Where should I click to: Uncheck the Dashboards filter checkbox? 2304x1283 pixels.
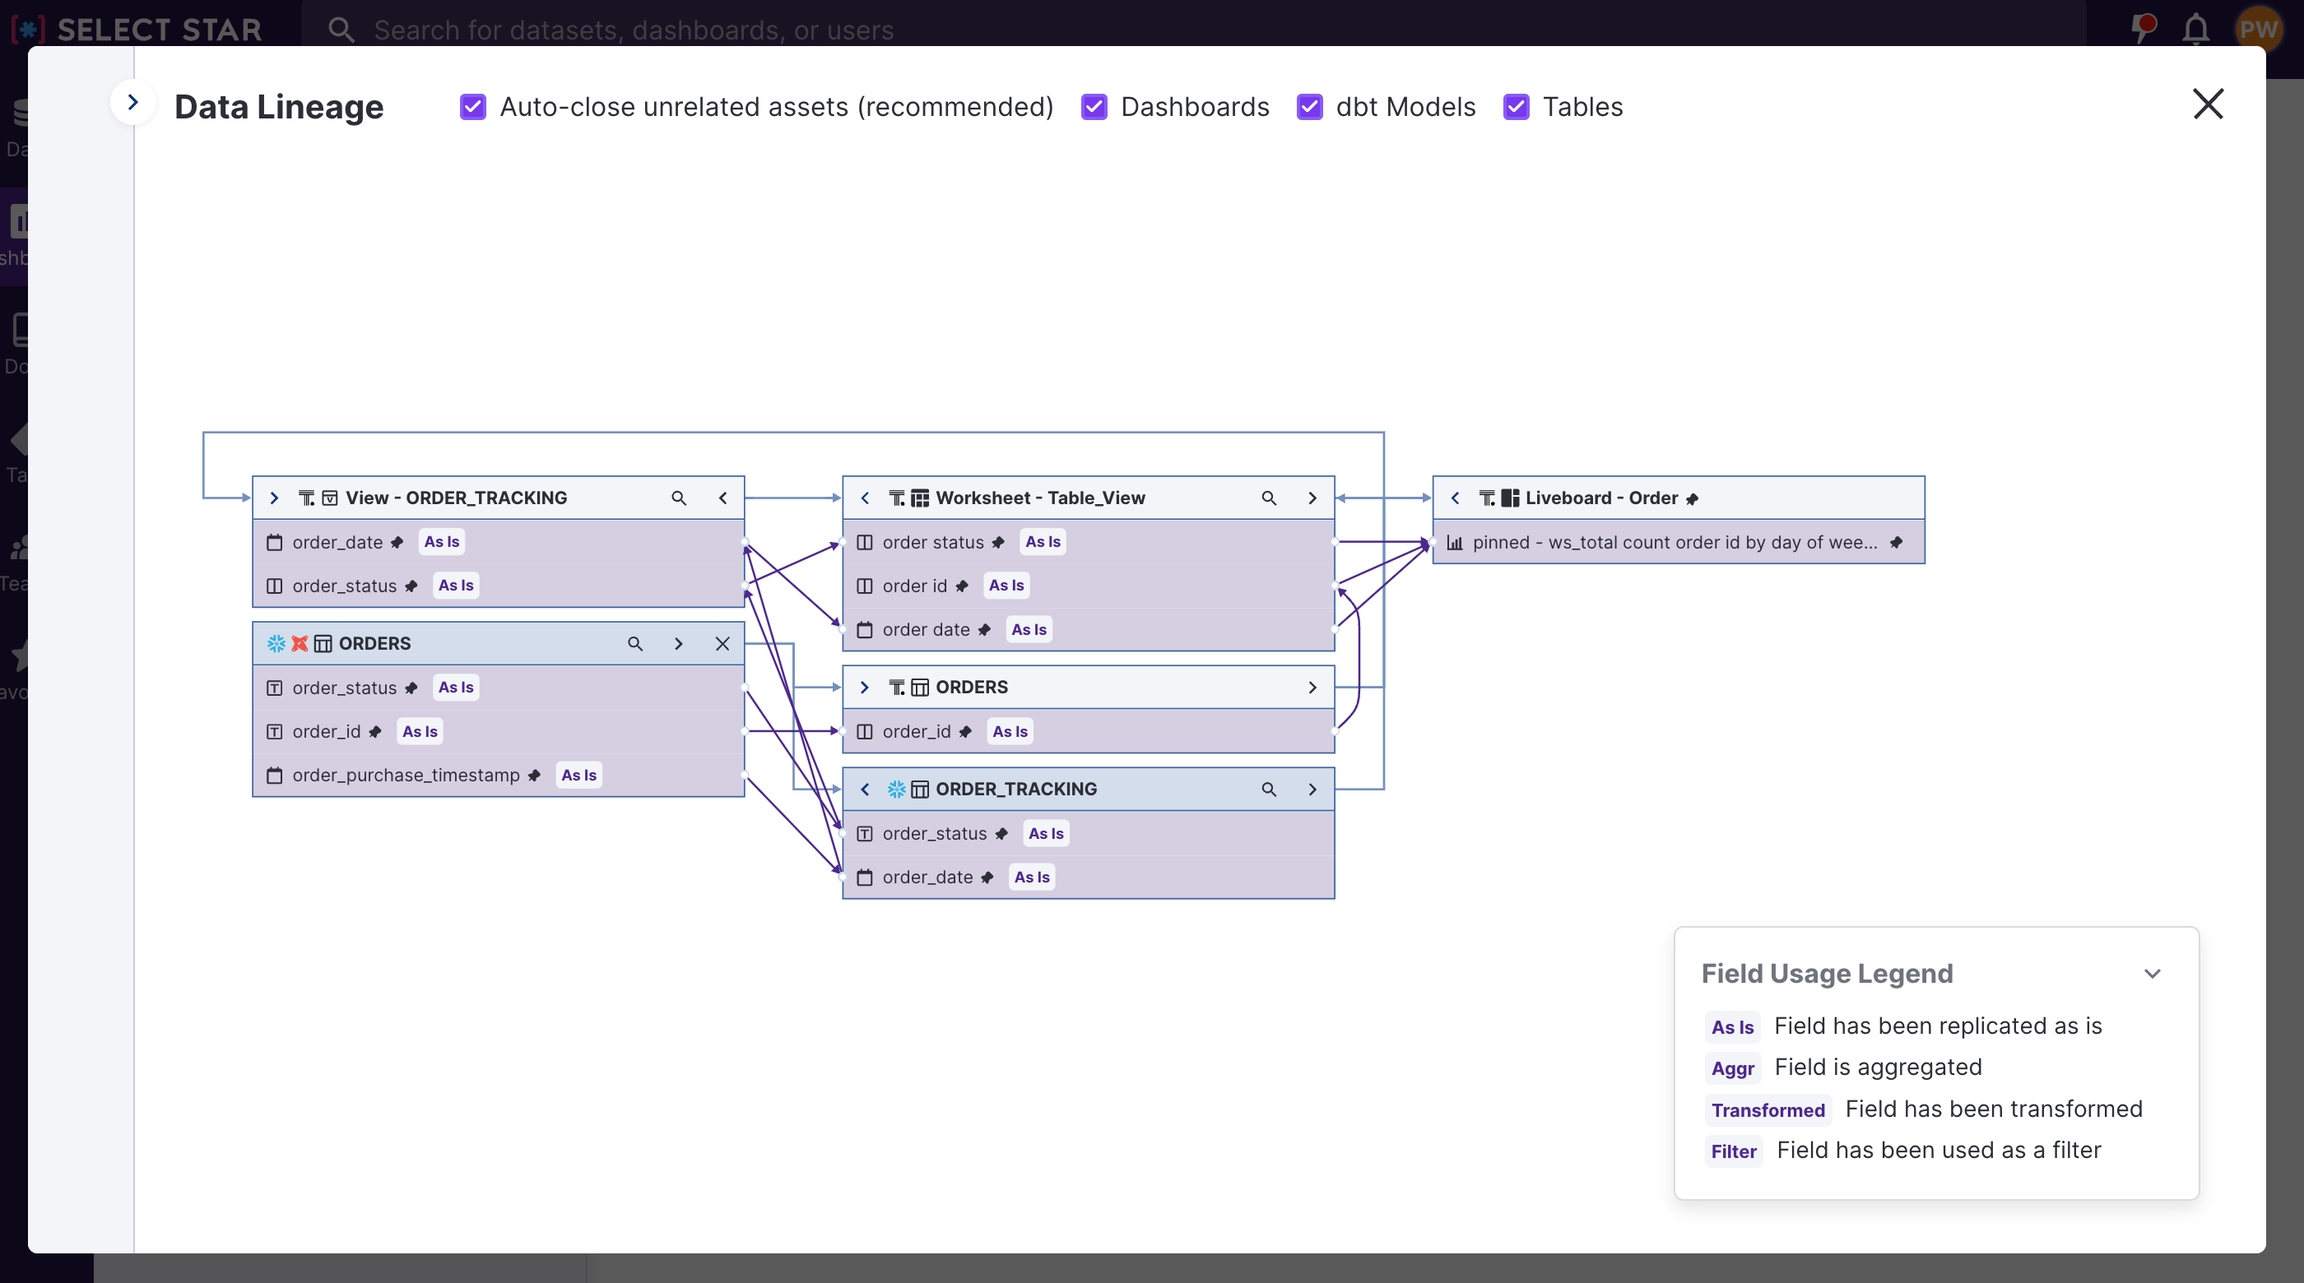(1094, 107)
